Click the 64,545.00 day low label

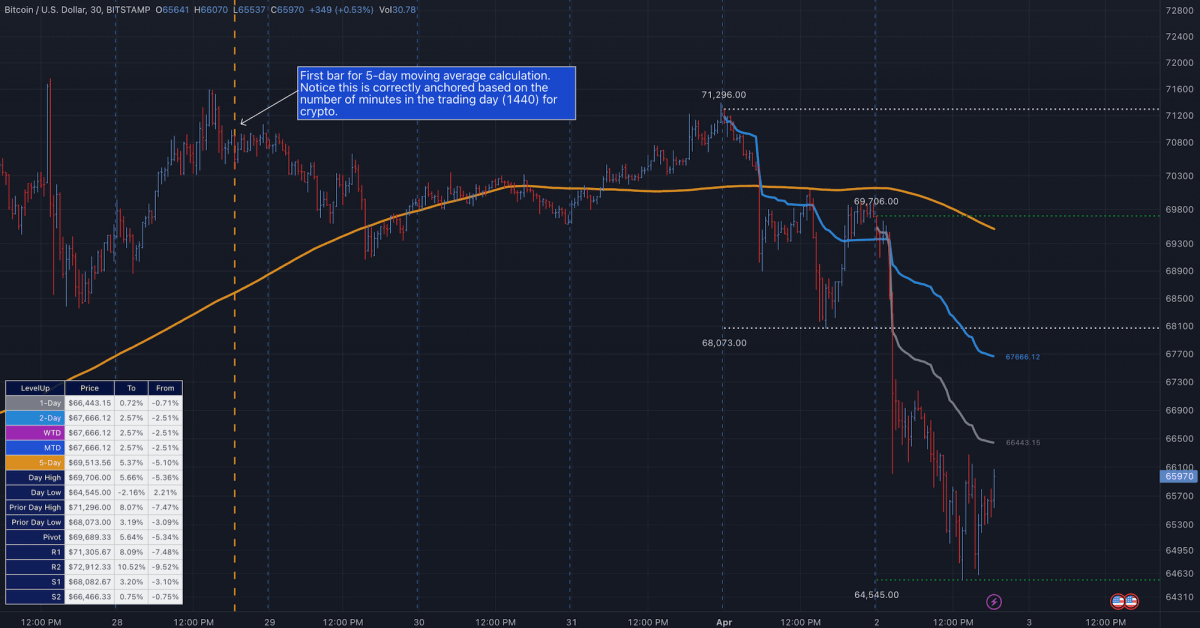click(x=877, y=594)
